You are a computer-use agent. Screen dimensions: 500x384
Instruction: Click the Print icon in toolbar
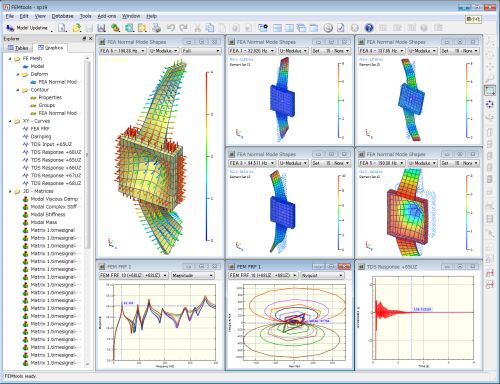156,28
